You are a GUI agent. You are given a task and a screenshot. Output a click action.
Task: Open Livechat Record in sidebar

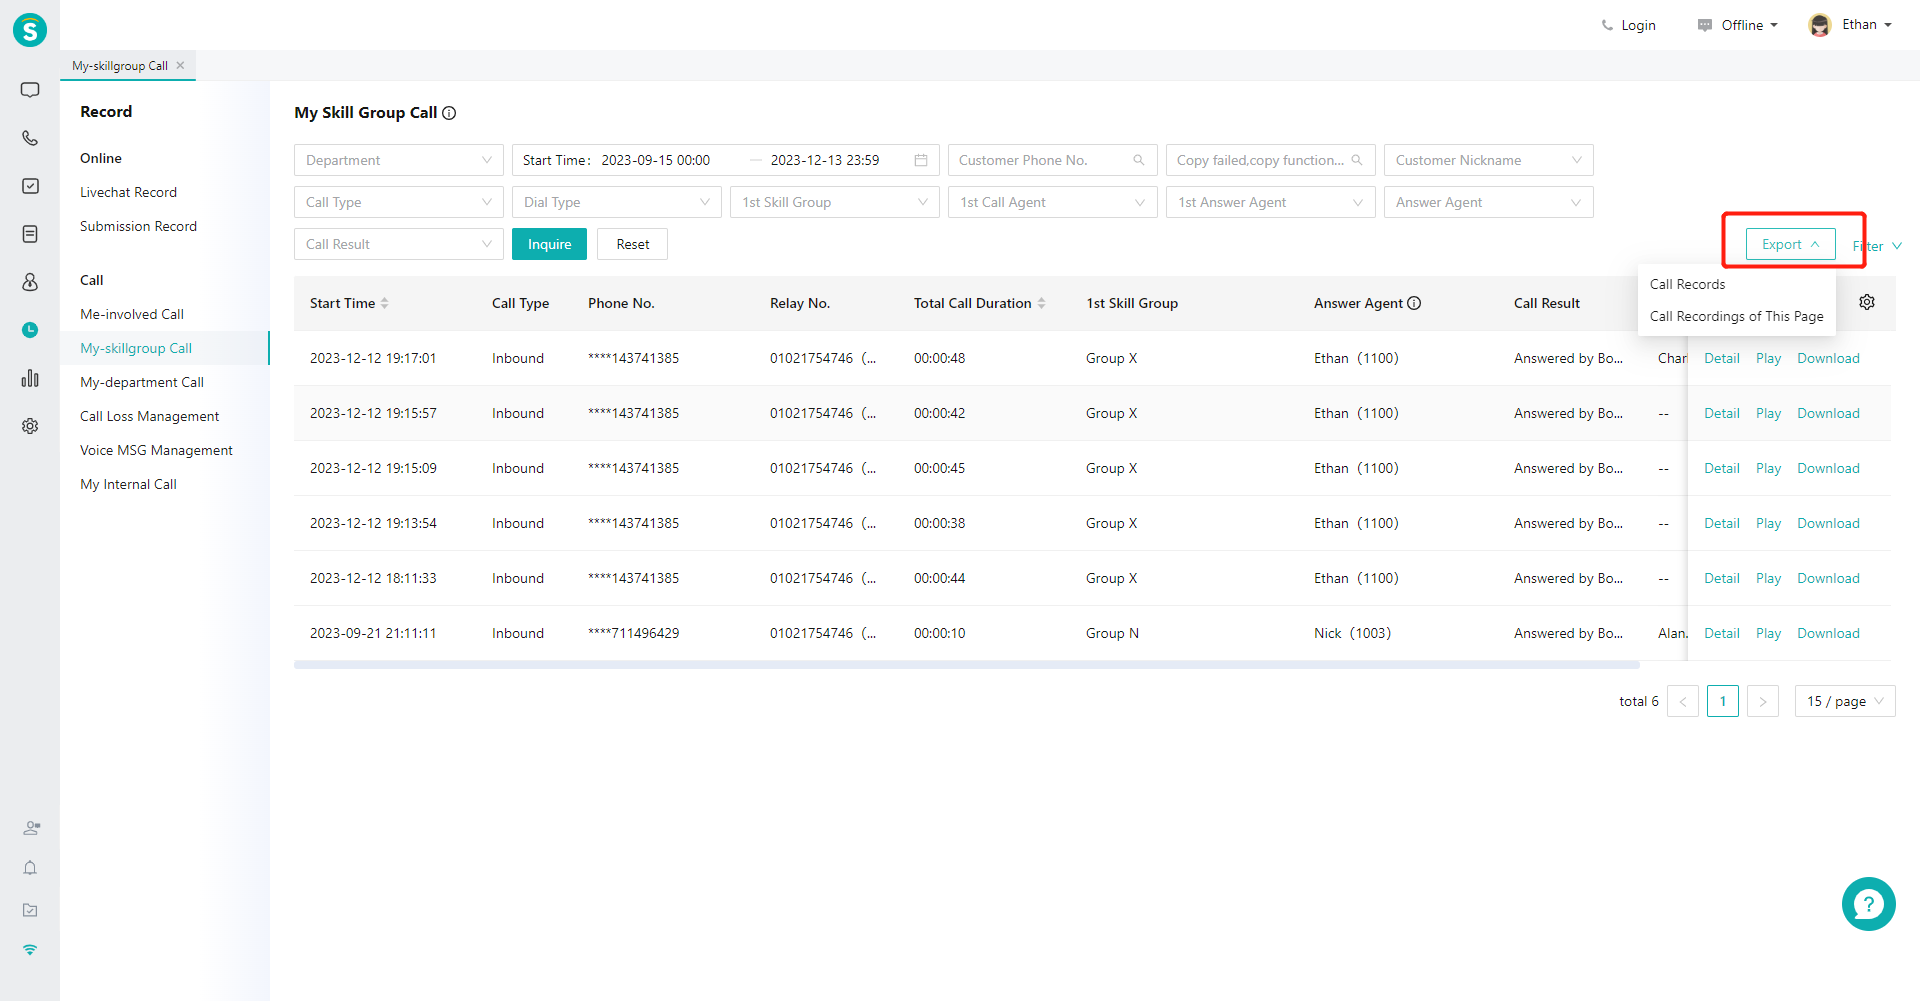click(x=128, y=192)
